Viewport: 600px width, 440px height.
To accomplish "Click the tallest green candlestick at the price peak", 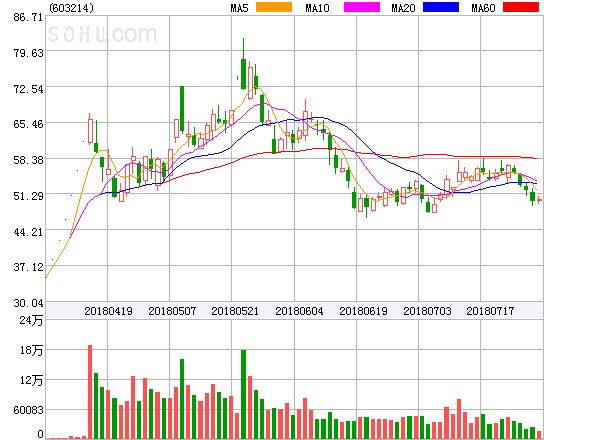I will (243, 64).
